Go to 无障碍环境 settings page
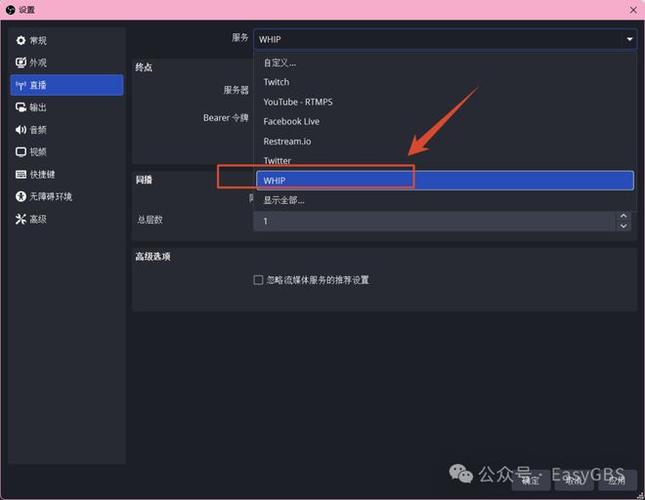The width and height of the screenshot is (645, 500). [67, 197]
